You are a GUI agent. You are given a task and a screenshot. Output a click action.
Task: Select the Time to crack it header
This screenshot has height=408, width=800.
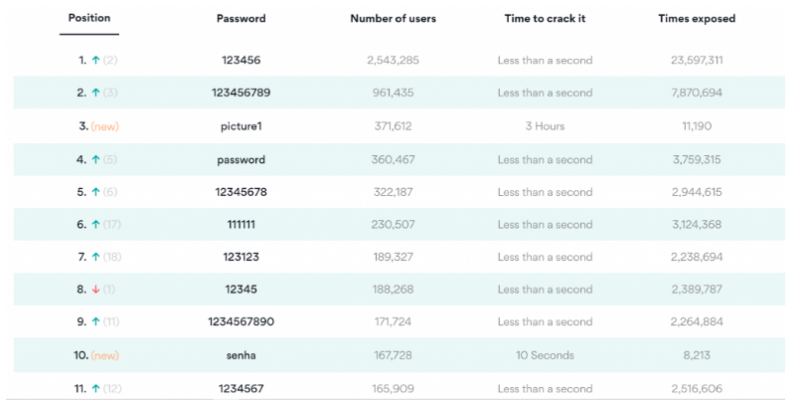click(545, 19)
